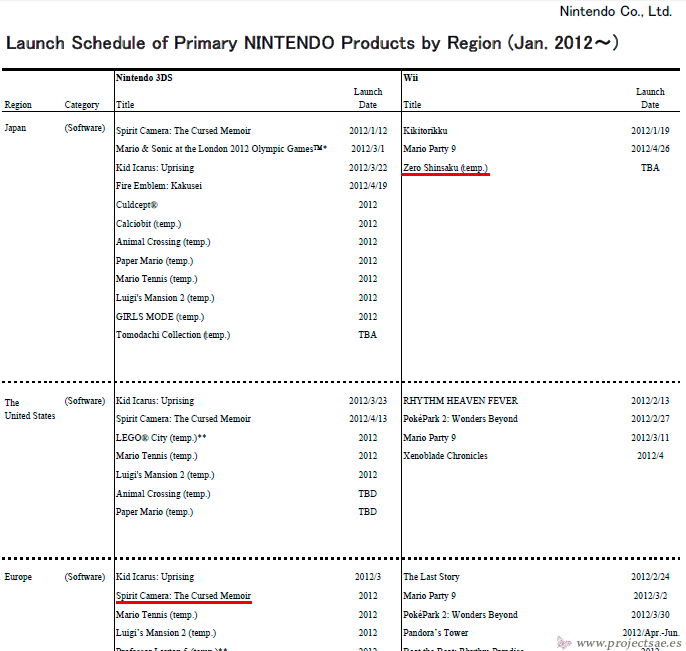This screenshot has width=686, height=651.
Task: Select 'The Last Story' title
Action: 431,577
